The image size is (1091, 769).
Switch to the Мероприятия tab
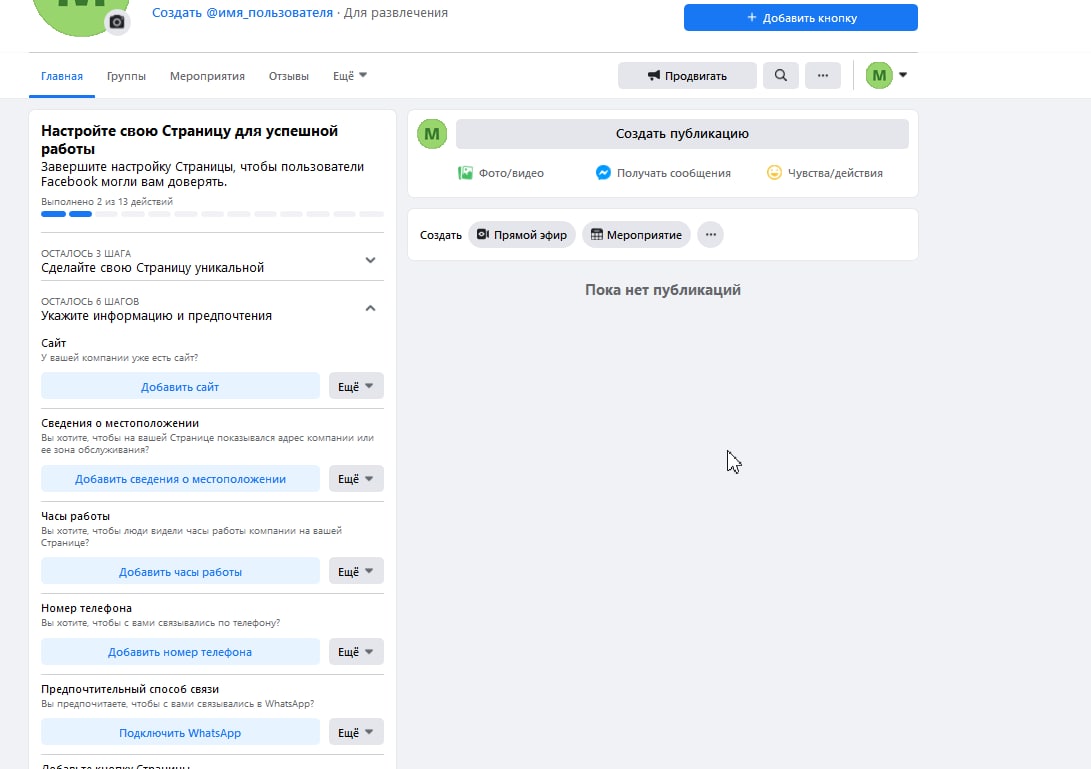click(207, 76)
